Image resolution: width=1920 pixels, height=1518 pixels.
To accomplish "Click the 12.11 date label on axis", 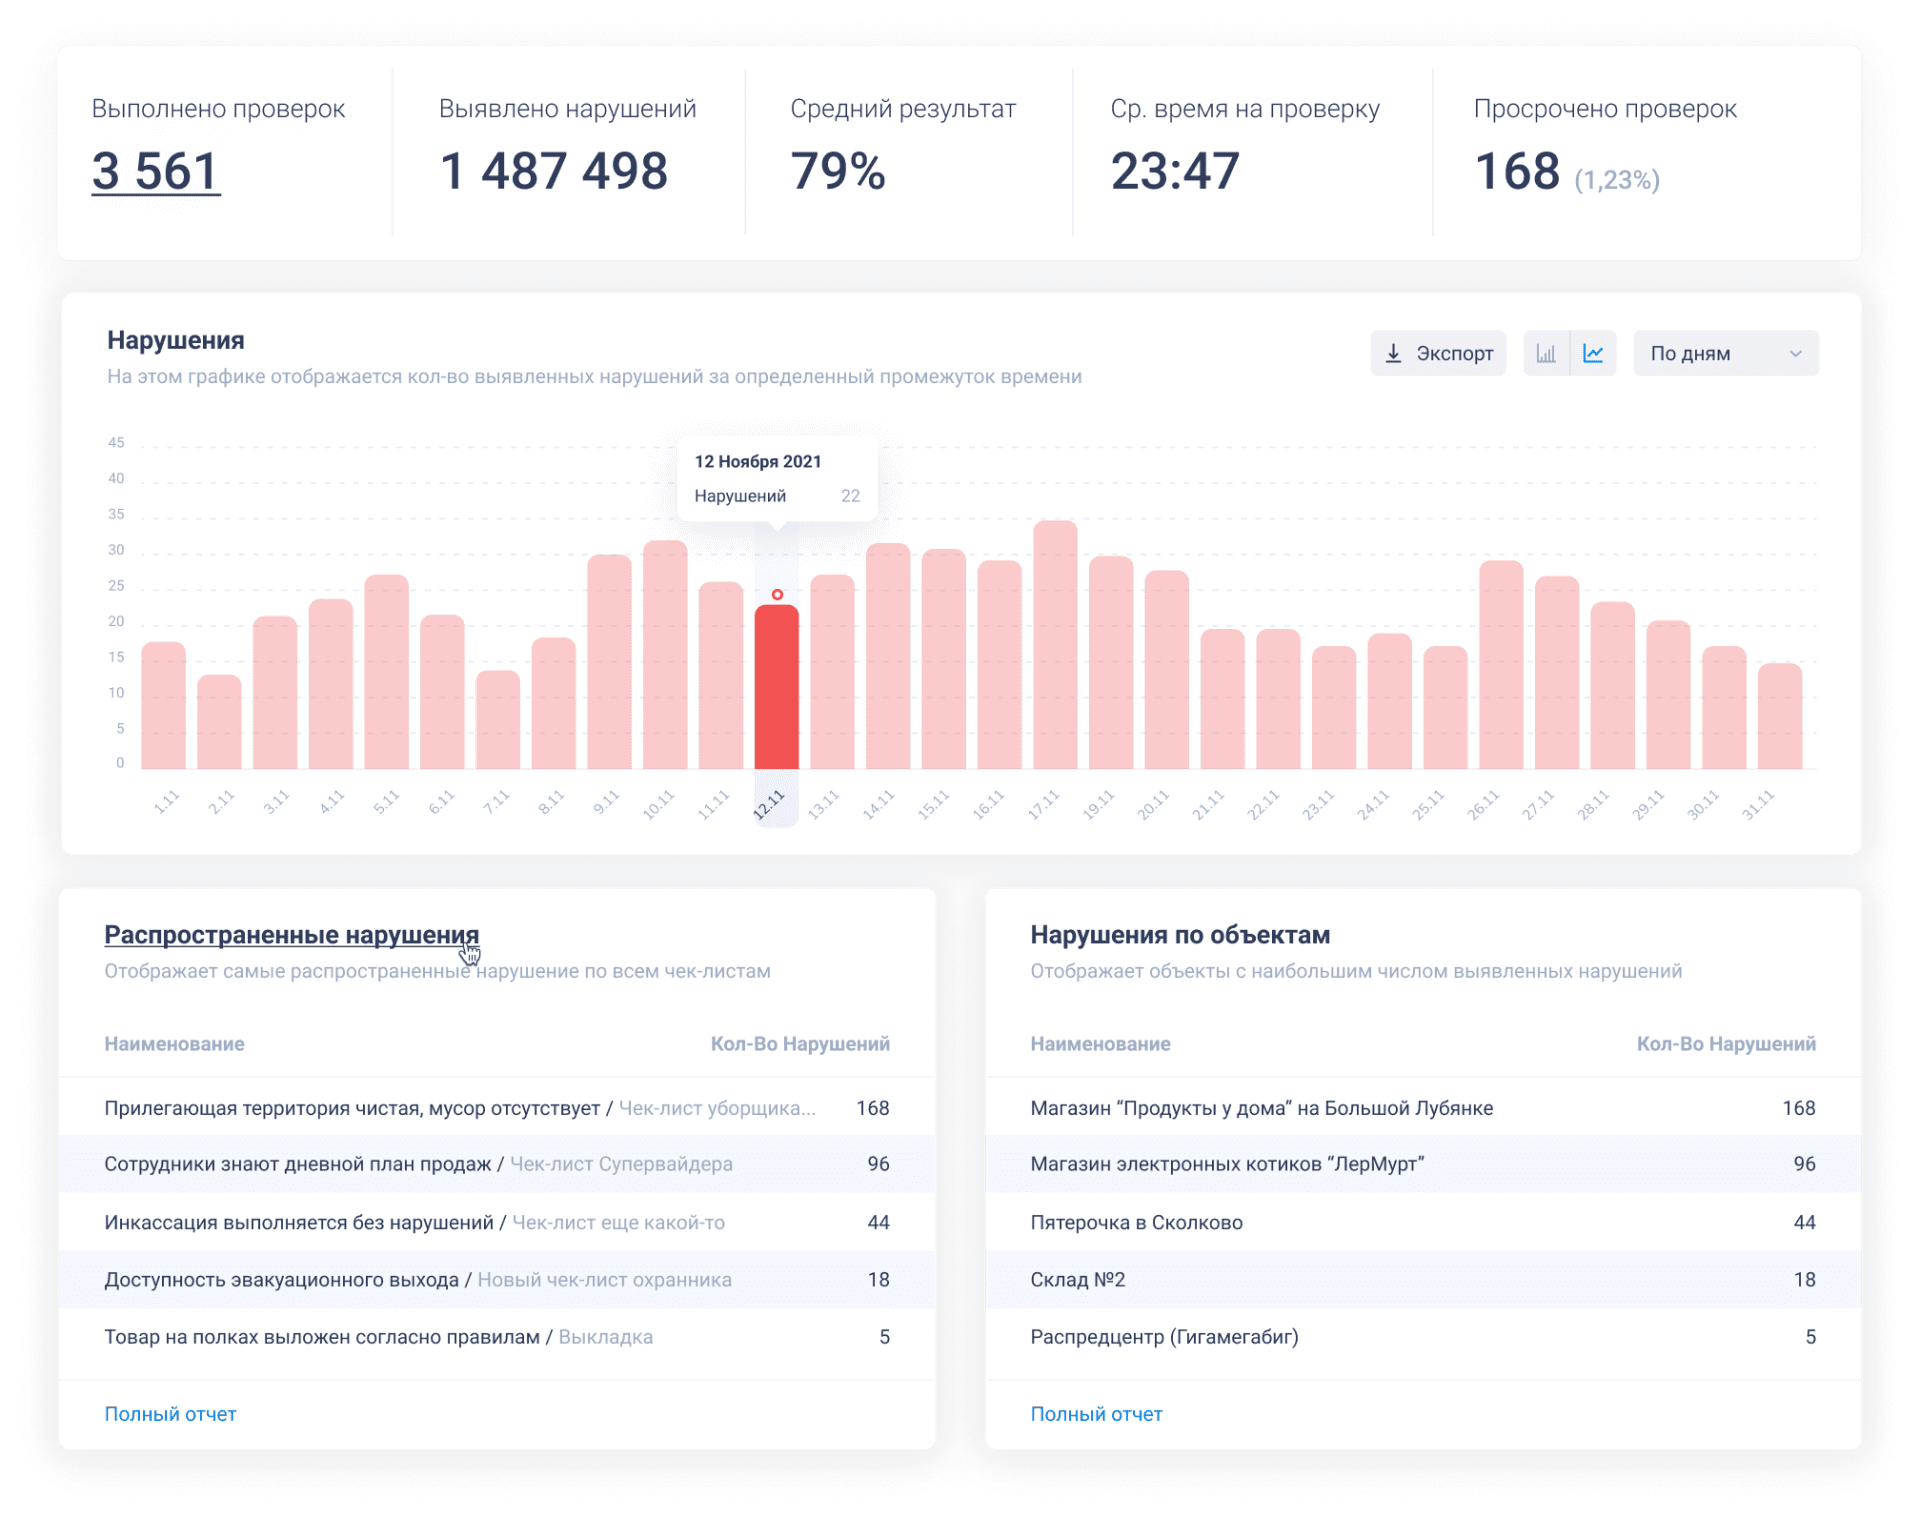I will coord(769,804).
